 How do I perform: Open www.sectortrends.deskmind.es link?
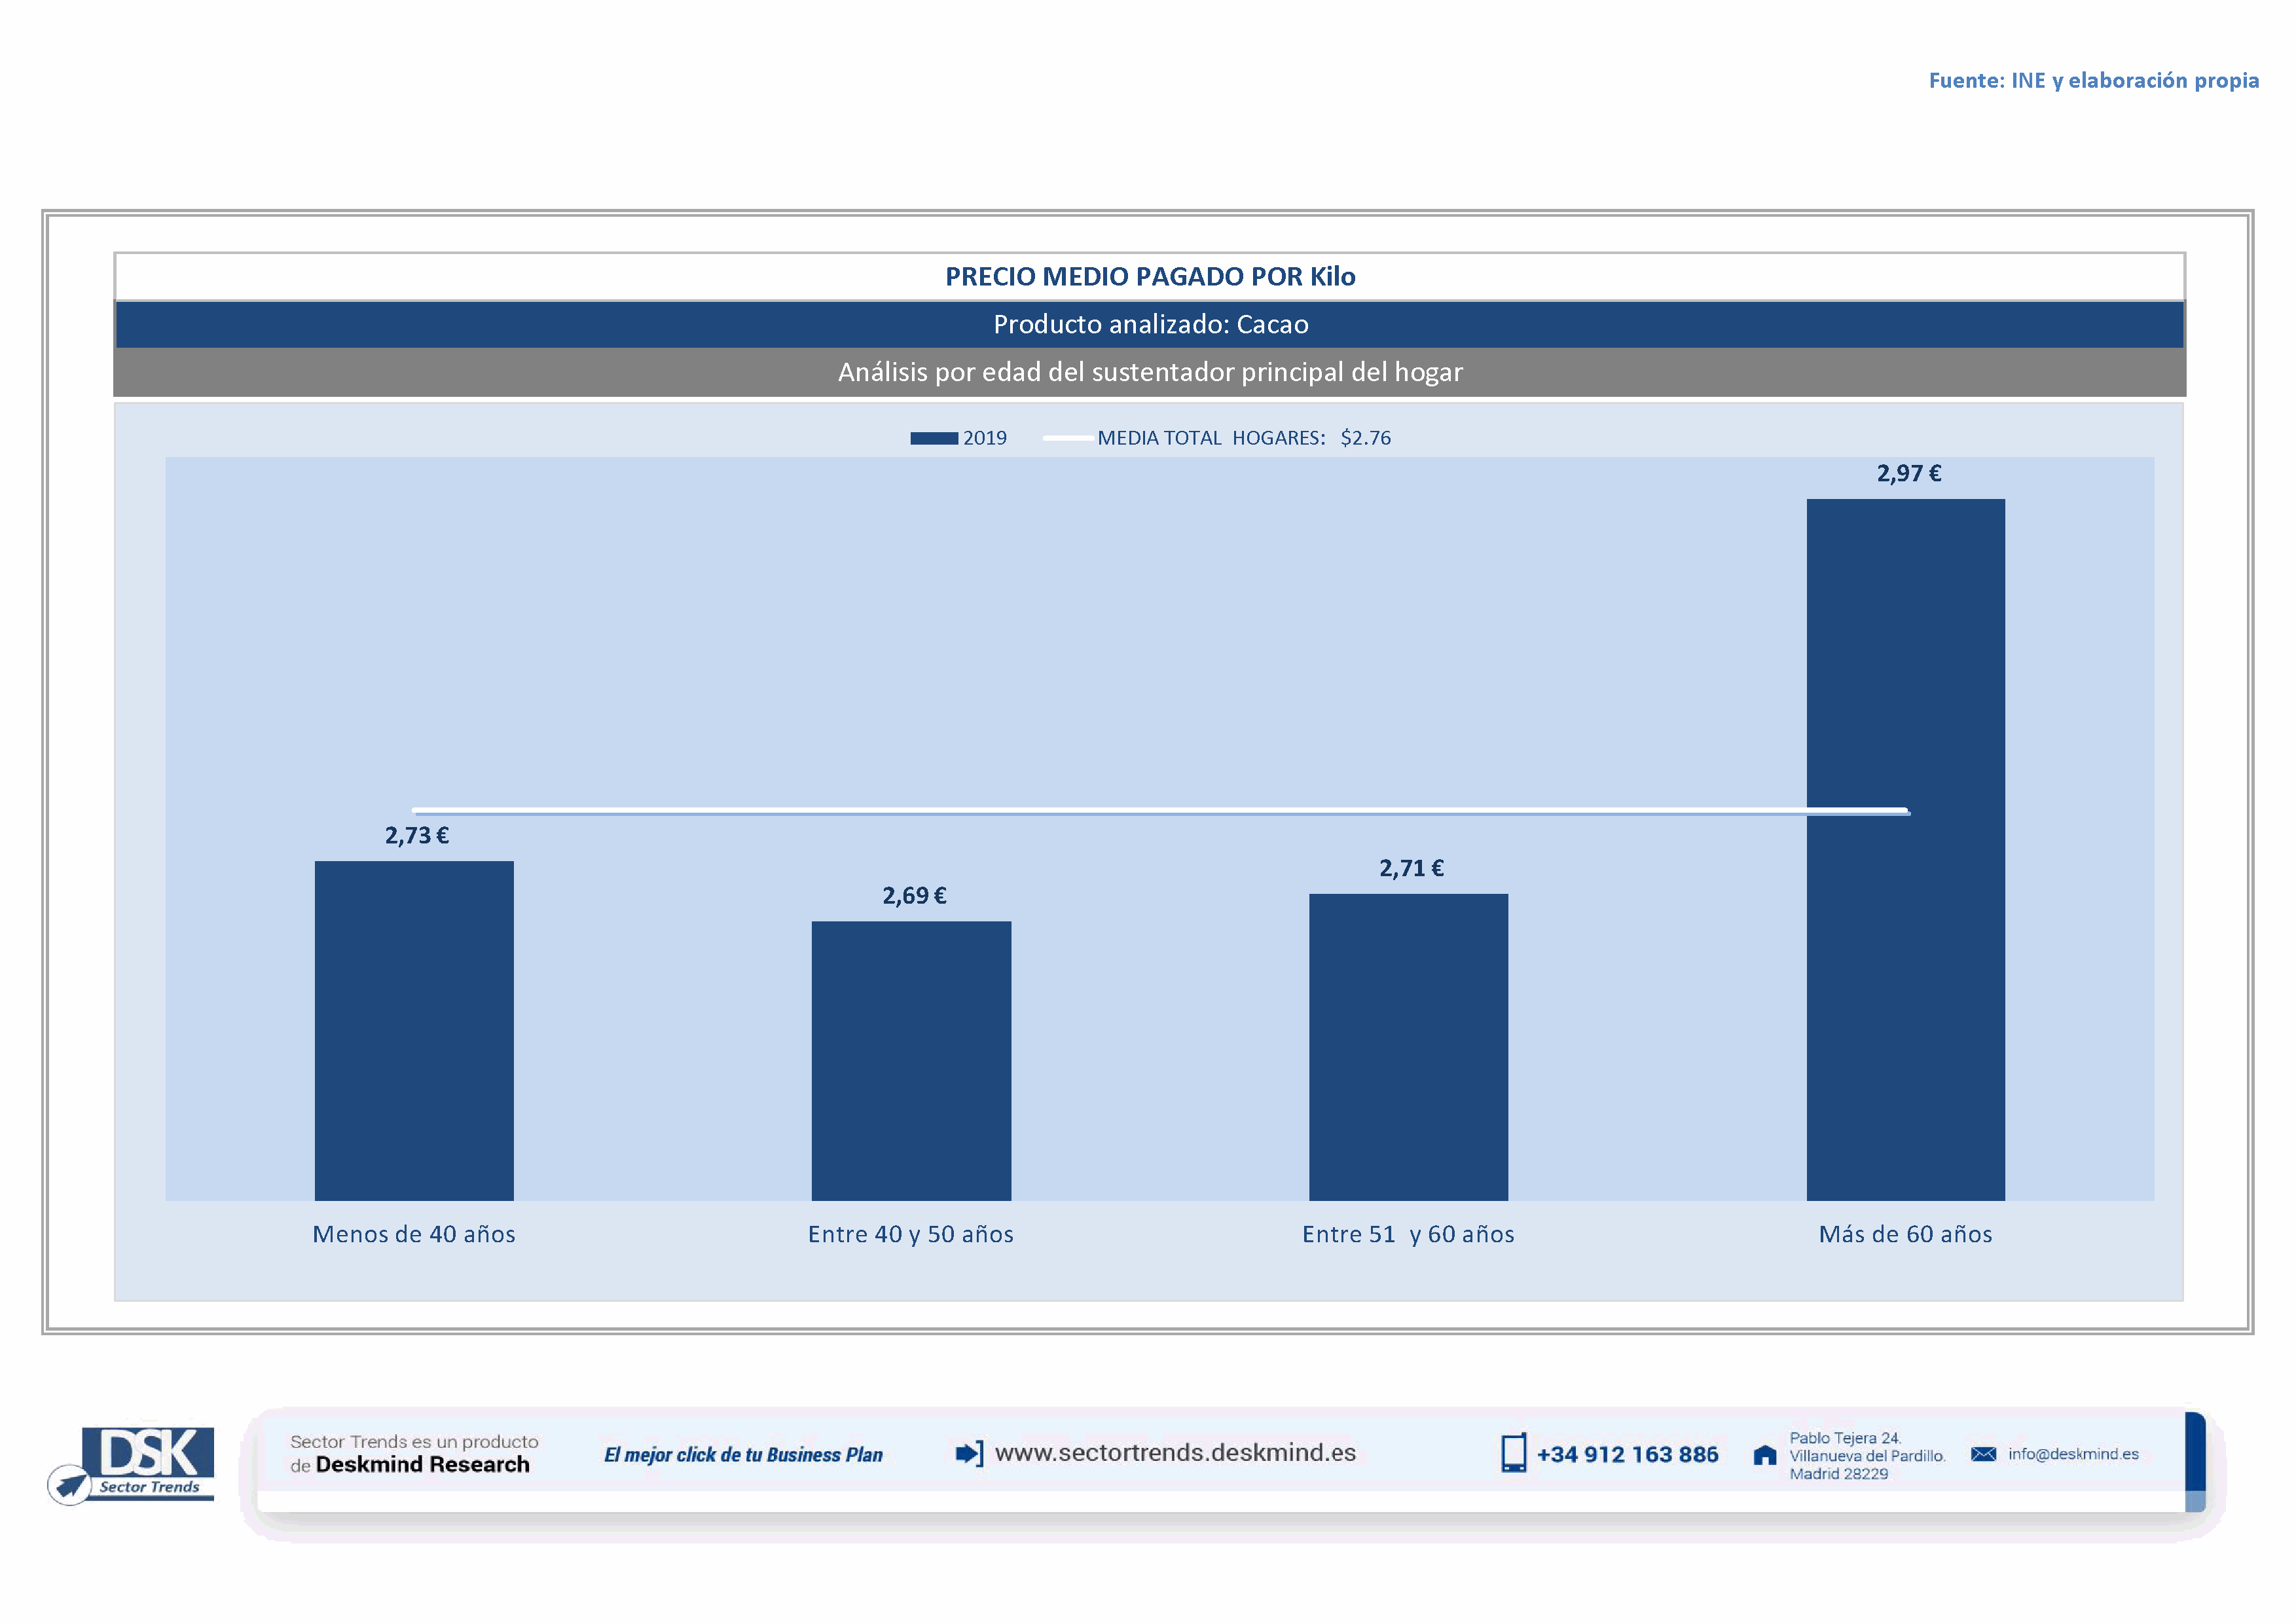click(x=1175, y=1453)
